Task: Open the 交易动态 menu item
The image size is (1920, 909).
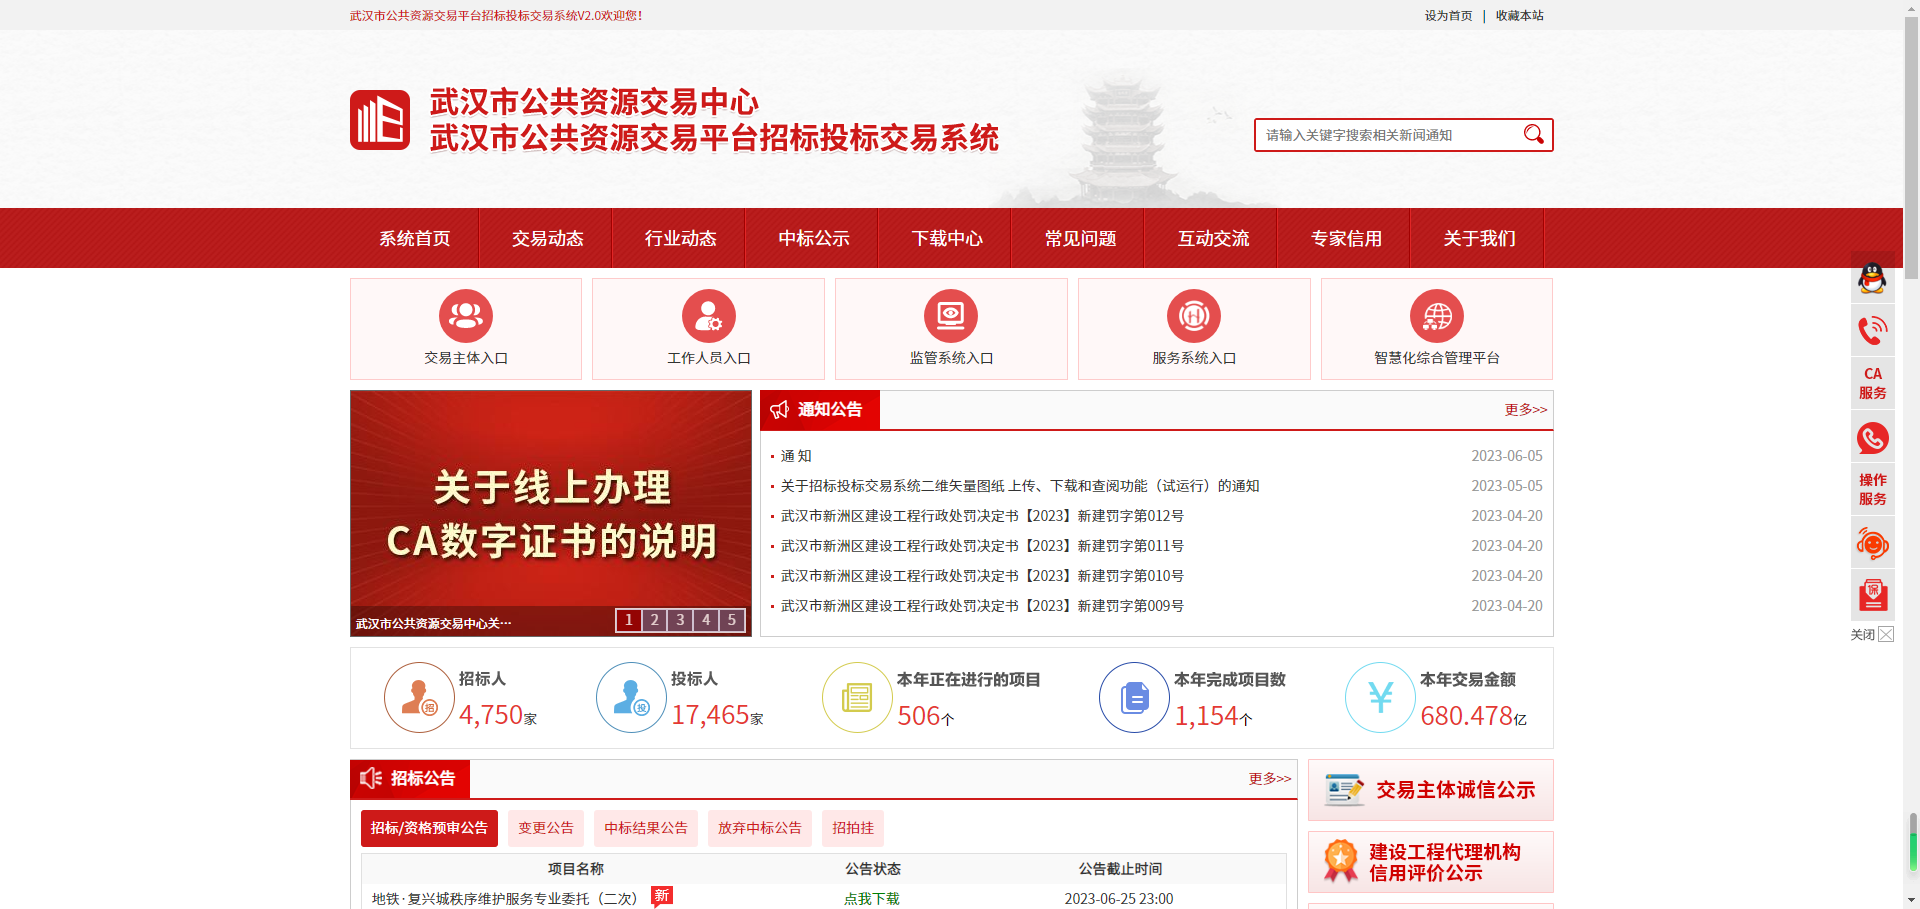Action: coord(547,238)
